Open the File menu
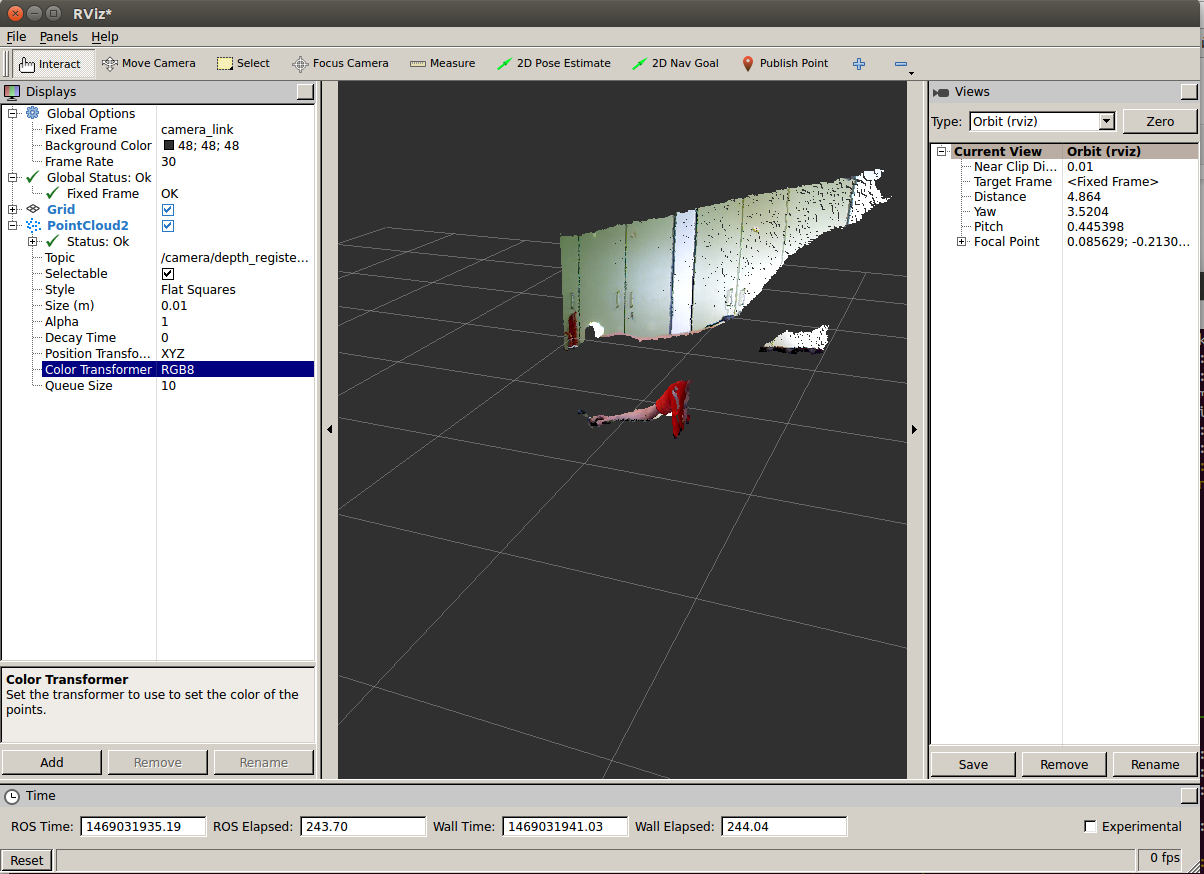 pos(16,36)
